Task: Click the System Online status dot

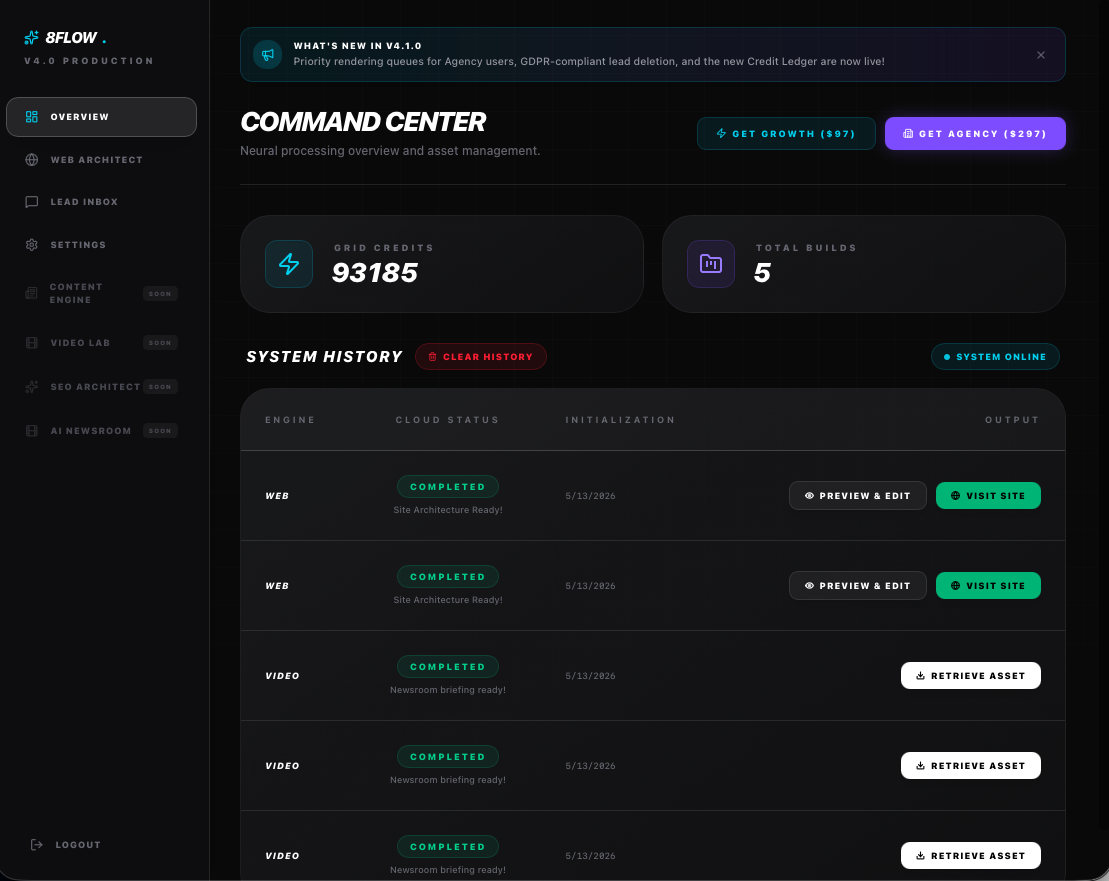Action: pyautogui.click(x=946, y=357)
